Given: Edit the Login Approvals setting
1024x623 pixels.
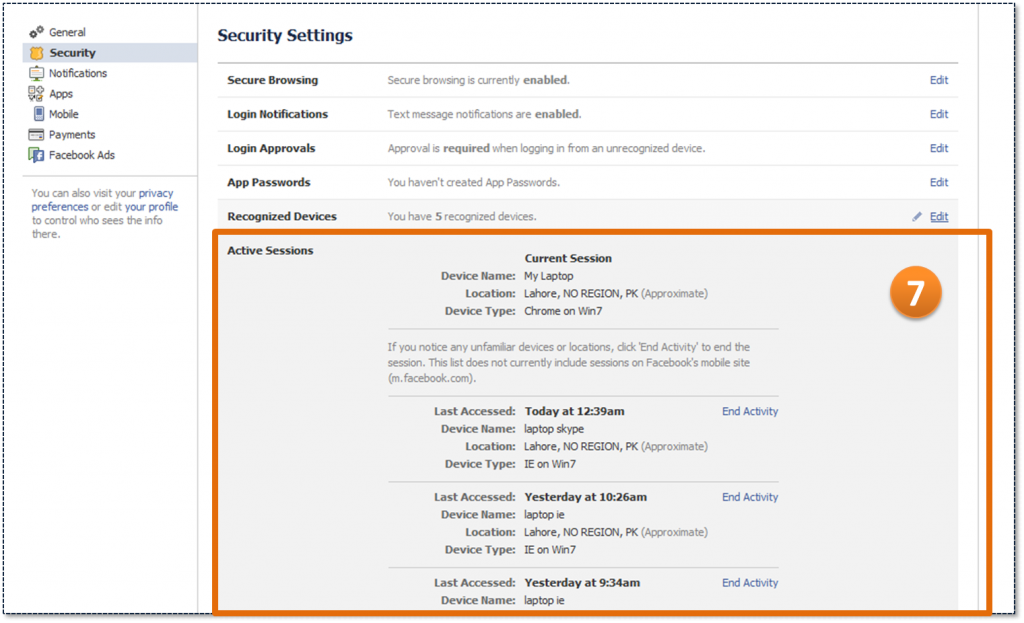Looking at the screenshot, I should tap(938, 148).
